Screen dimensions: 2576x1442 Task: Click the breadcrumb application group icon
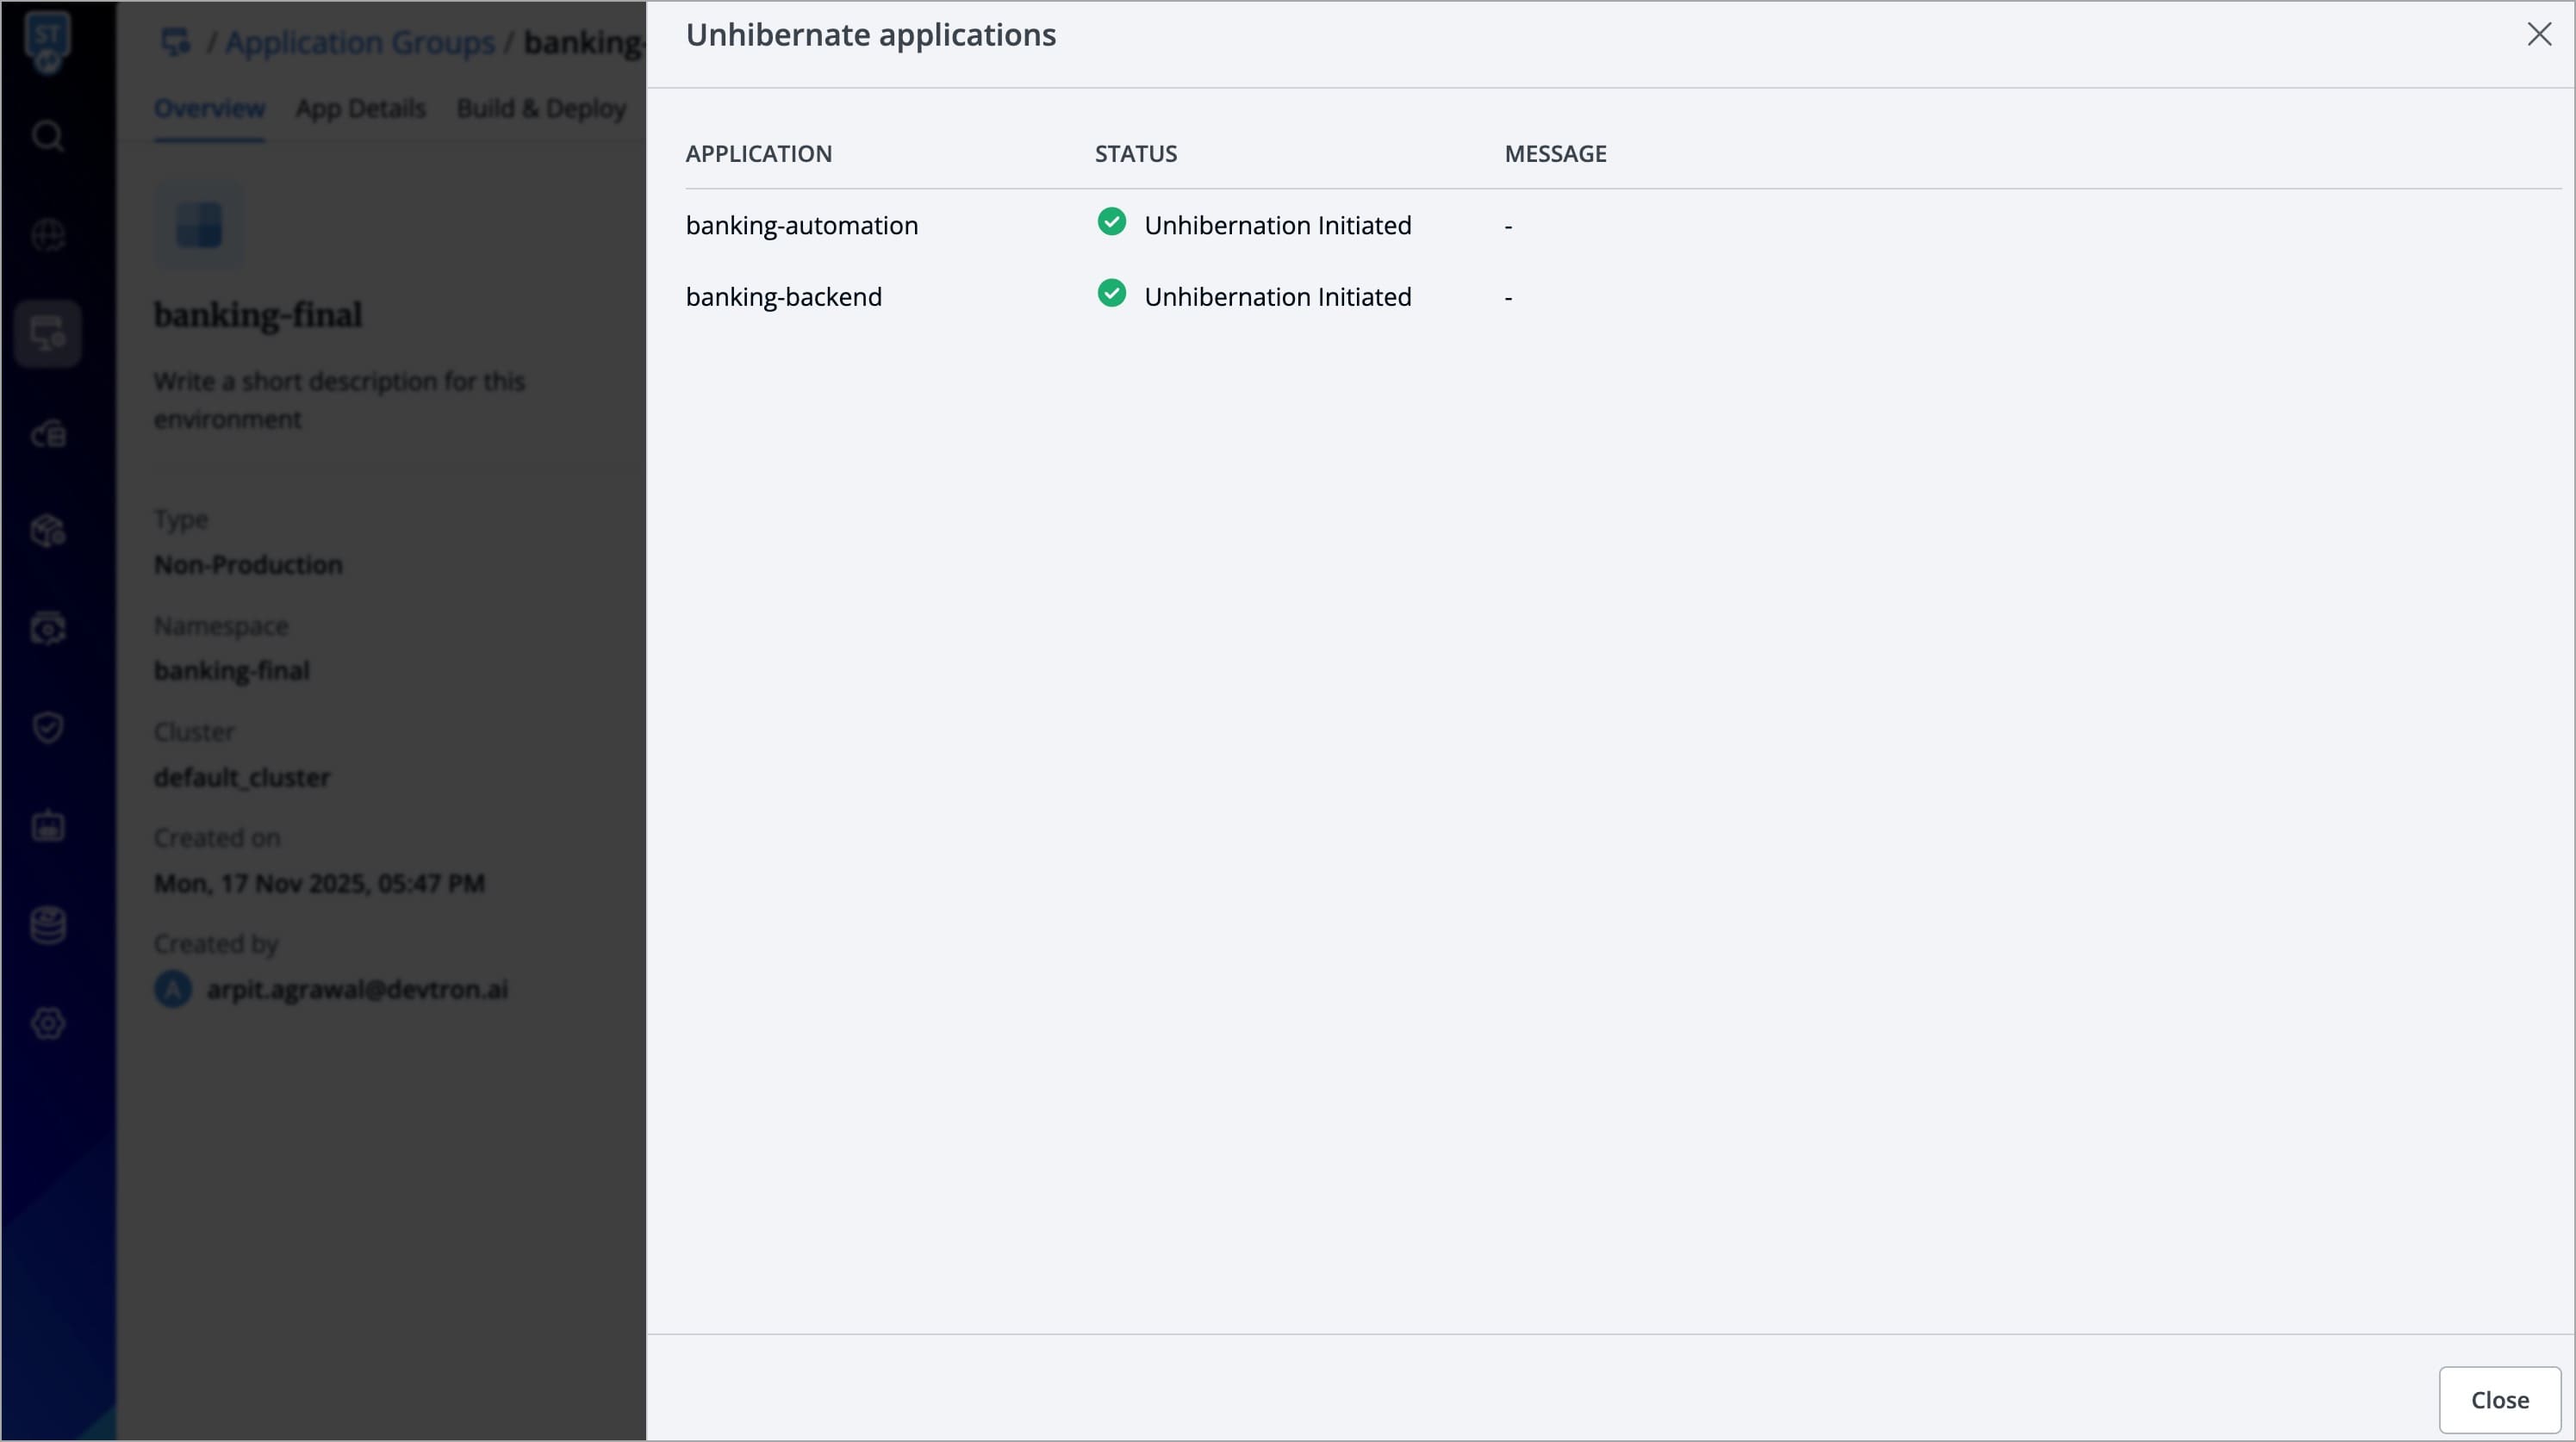tap(176, 42)
